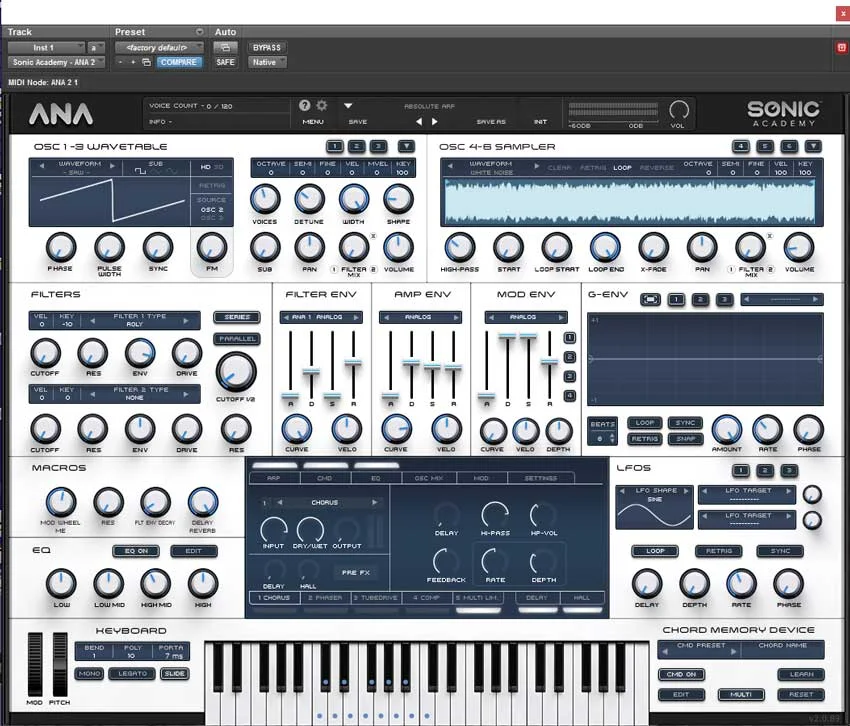
Task: Click the SAVE AS button
Action: pos(491,122)
